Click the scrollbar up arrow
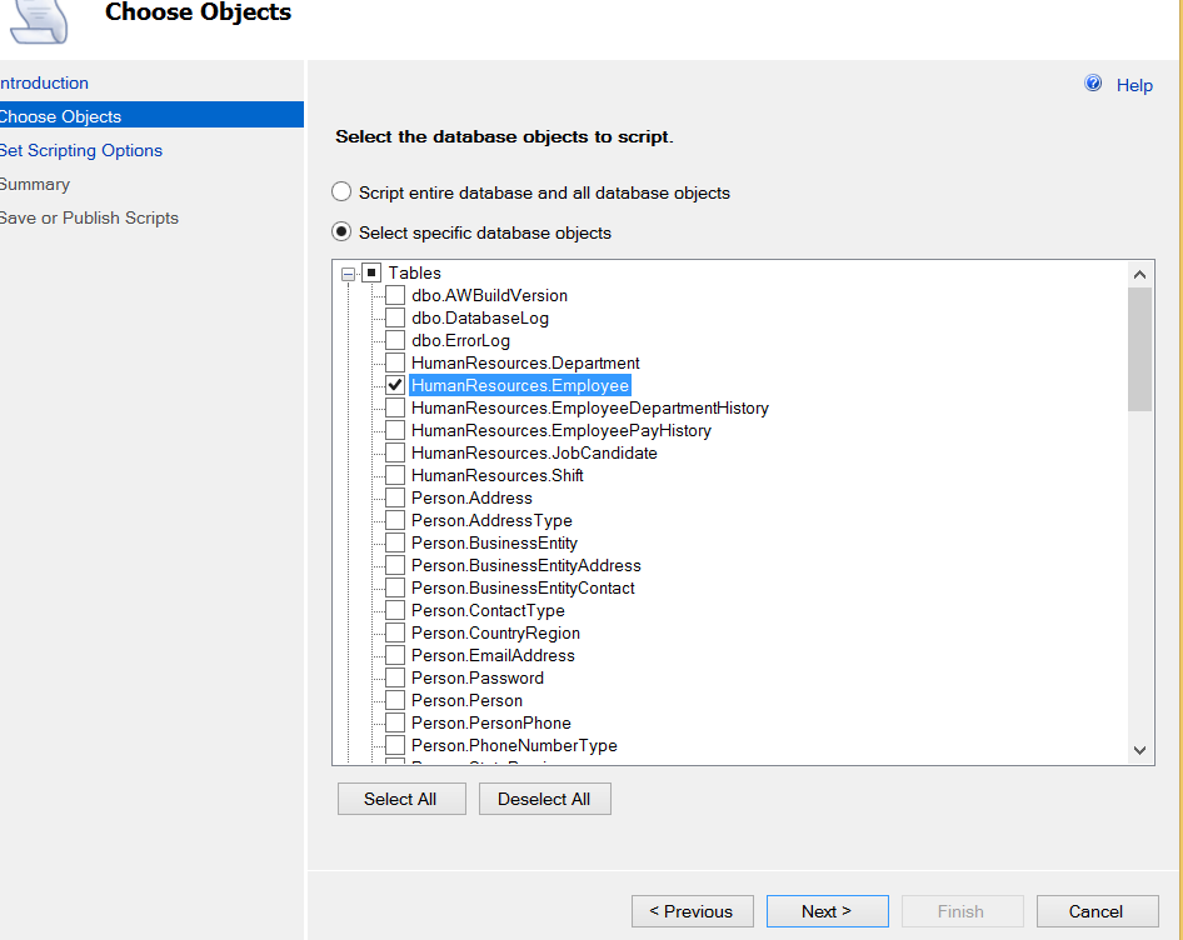This screenshot has width=1183, height=940. coord(1140,275)
